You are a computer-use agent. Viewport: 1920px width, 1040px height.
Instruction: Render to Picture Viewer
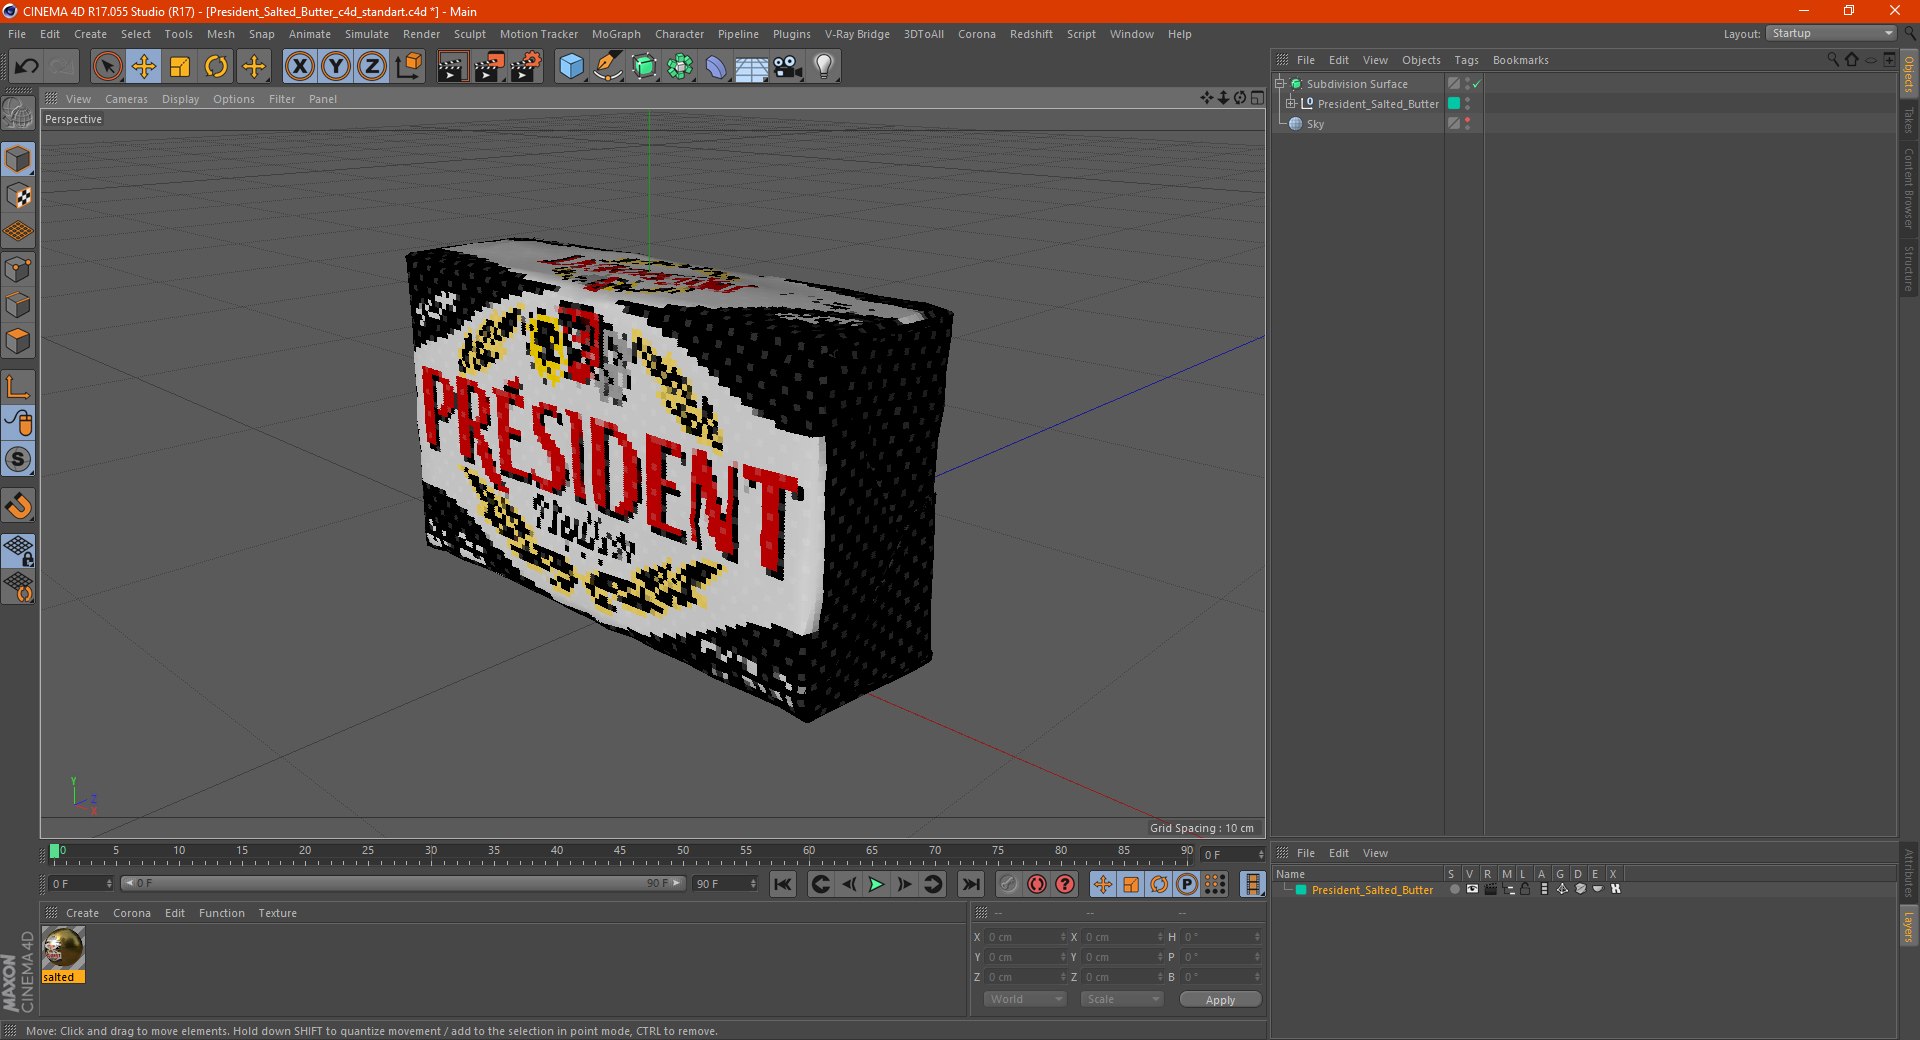tap(489, 67)
